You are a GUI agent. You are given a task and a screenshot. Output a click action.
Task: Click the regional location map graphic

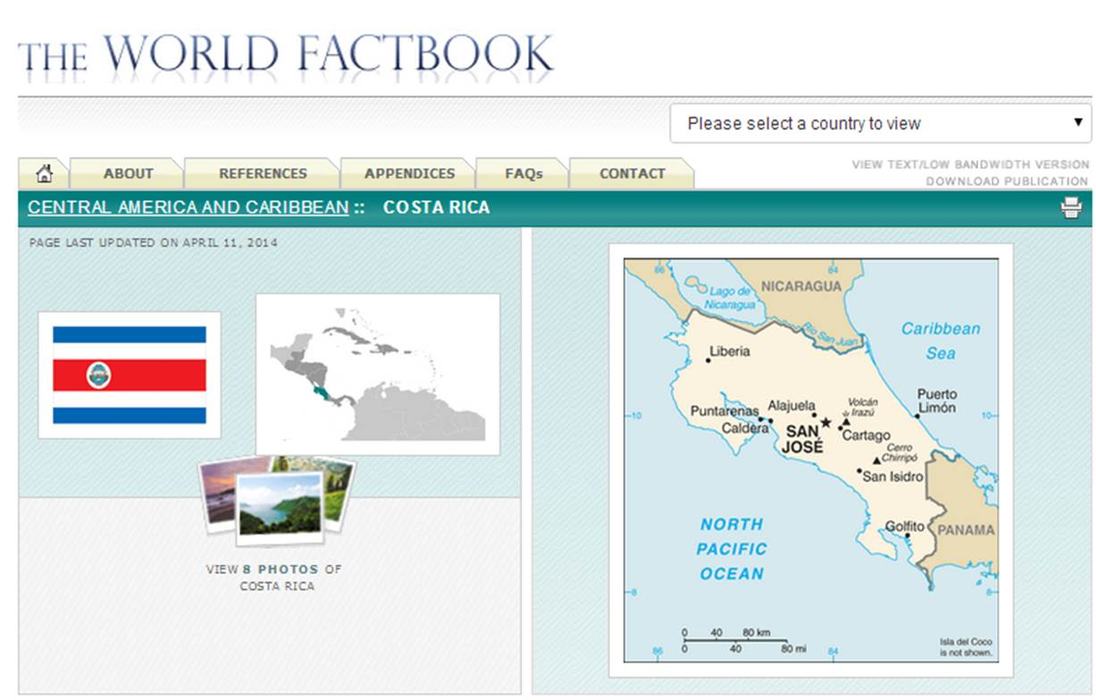(377, 370)
